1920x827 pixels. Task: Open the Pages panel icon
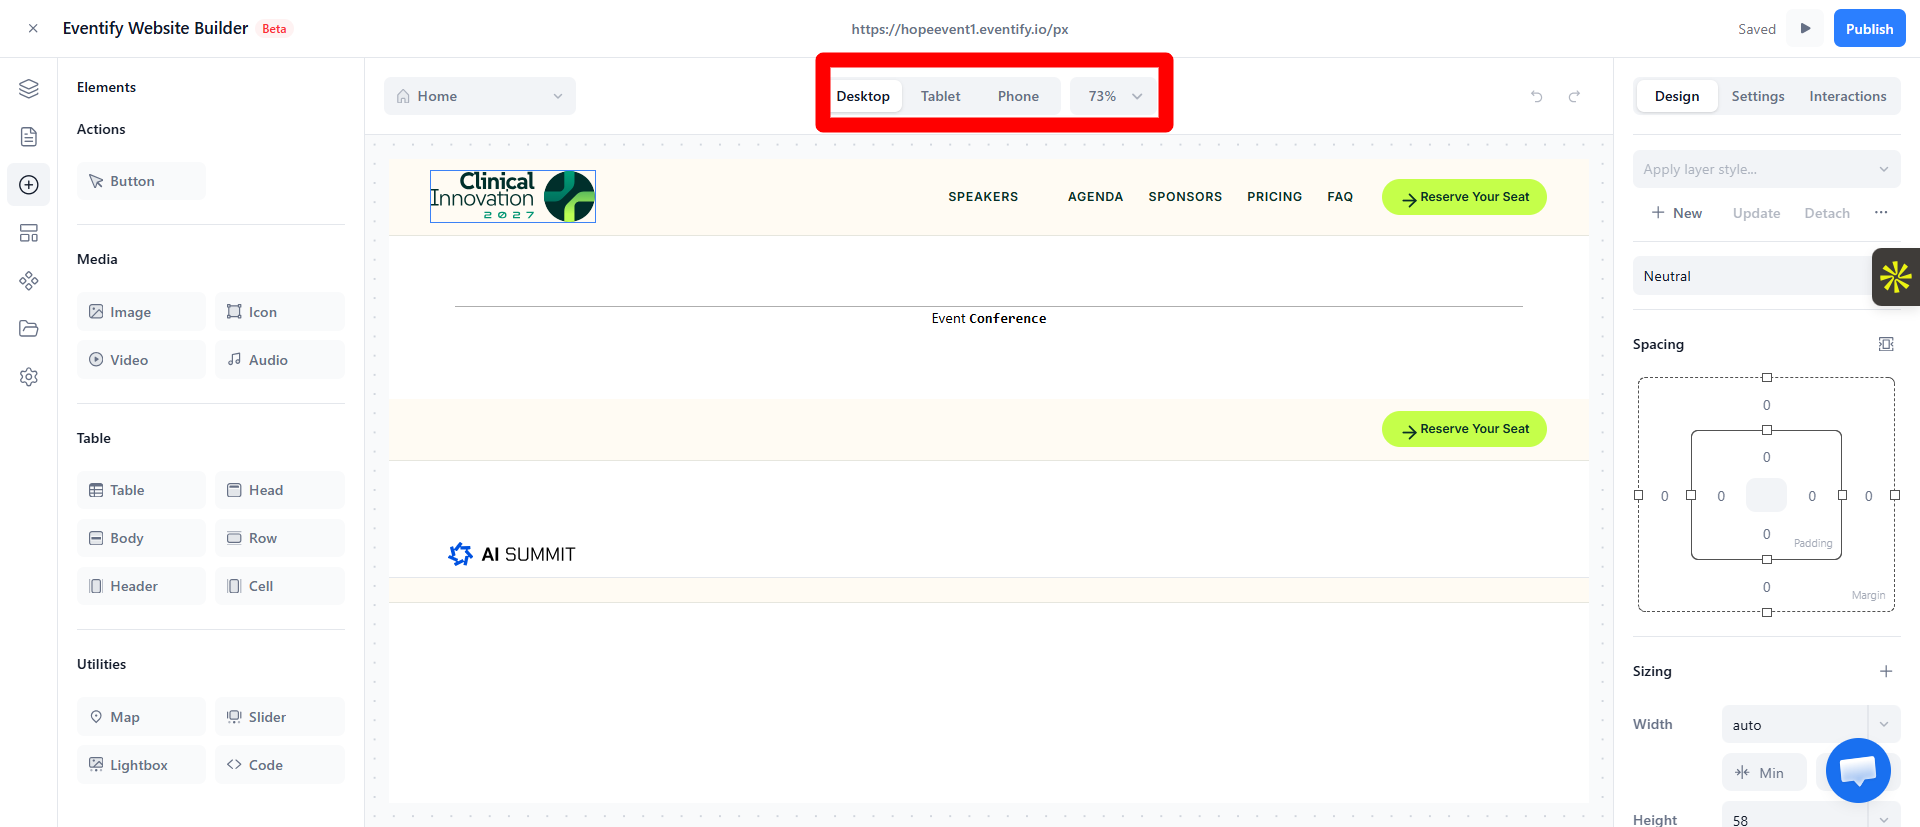[x=29, y=137]
